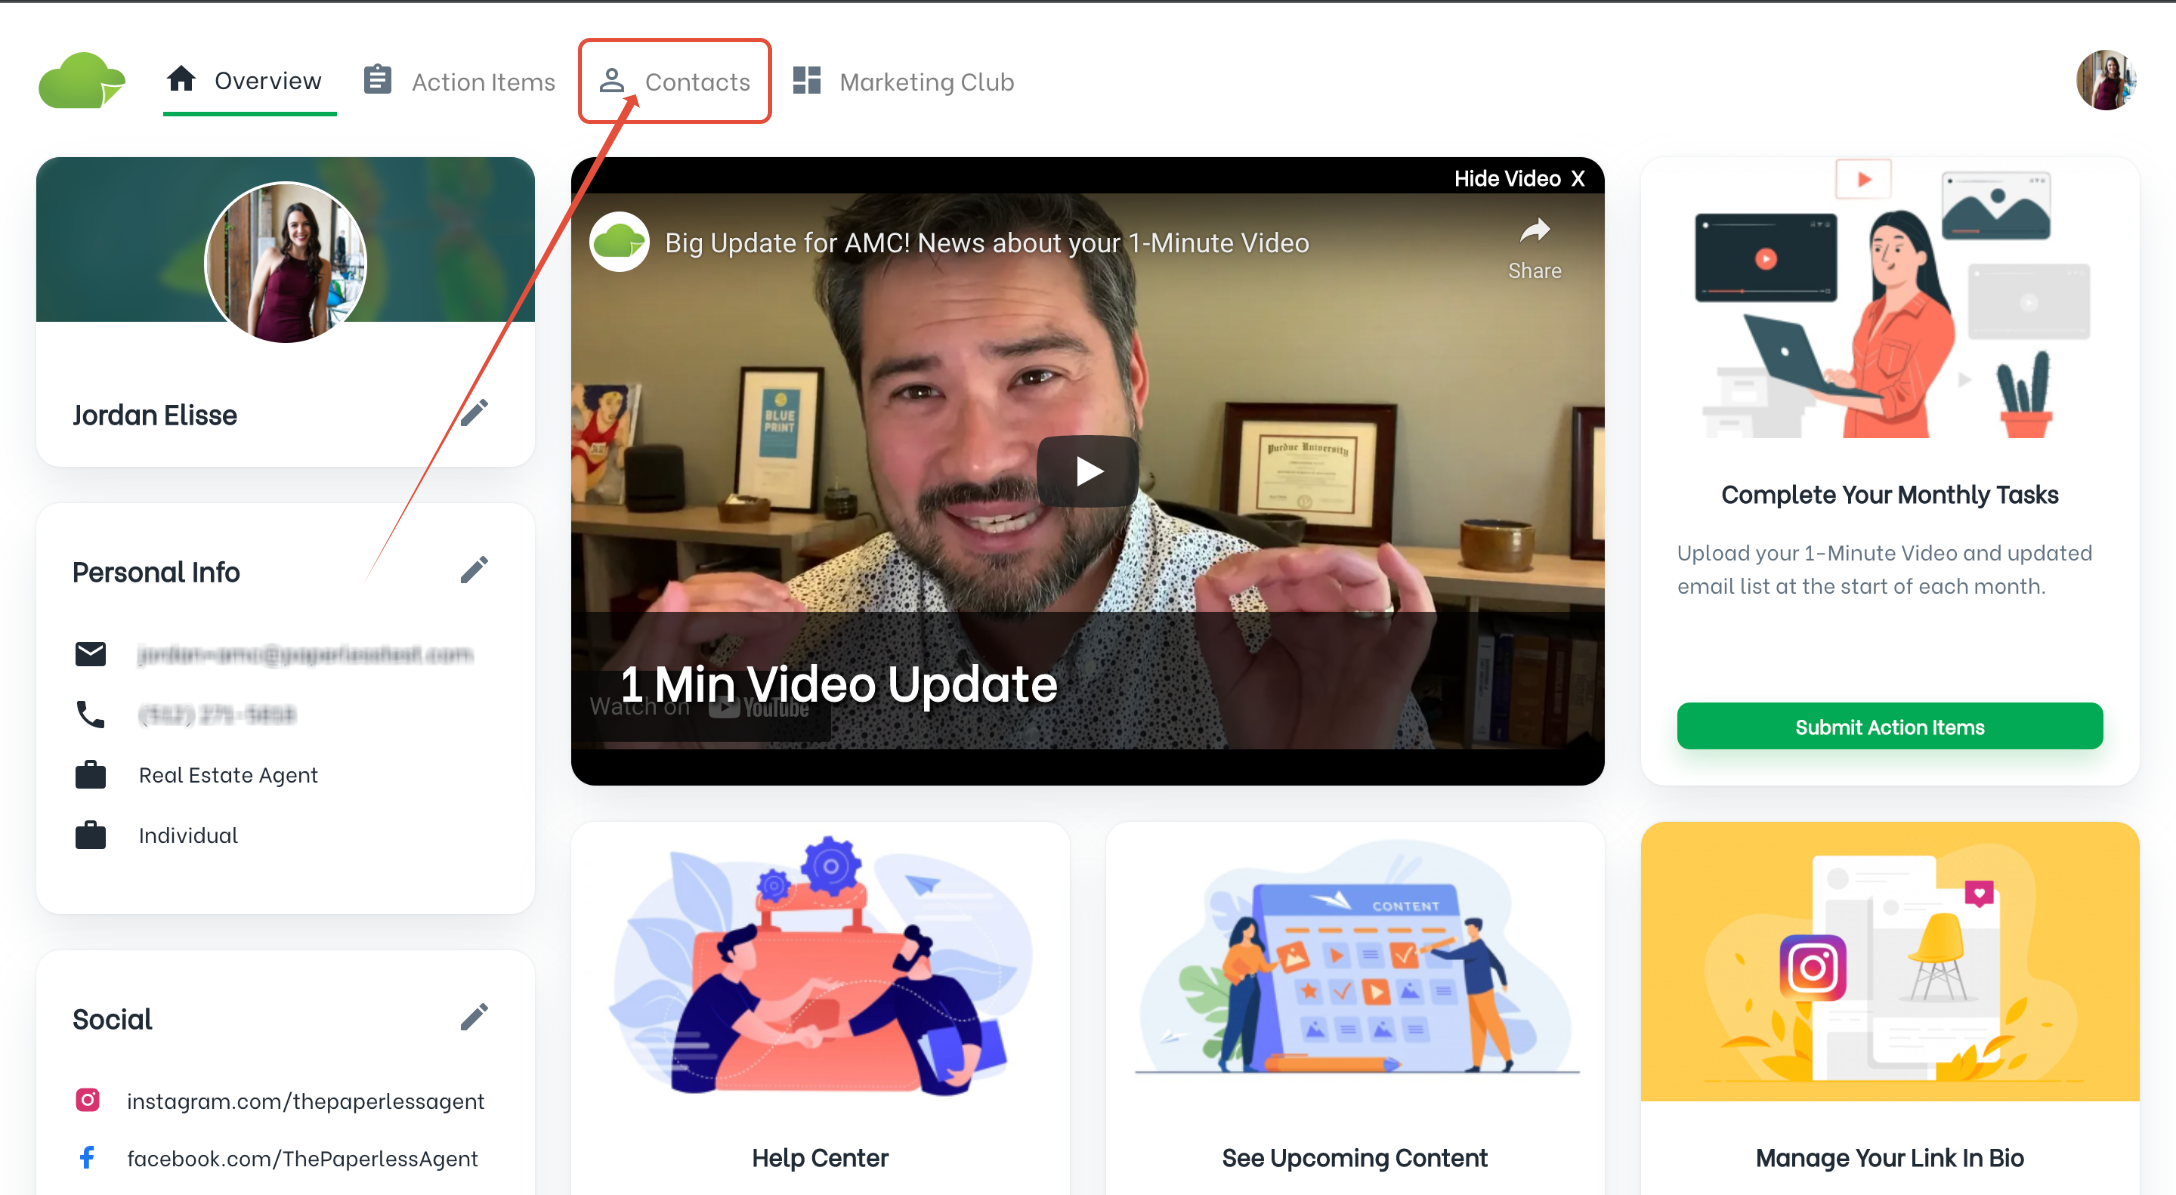Click Social section edit pencil icon
Screen dimensions: 2176x1195
[474, 1017]
